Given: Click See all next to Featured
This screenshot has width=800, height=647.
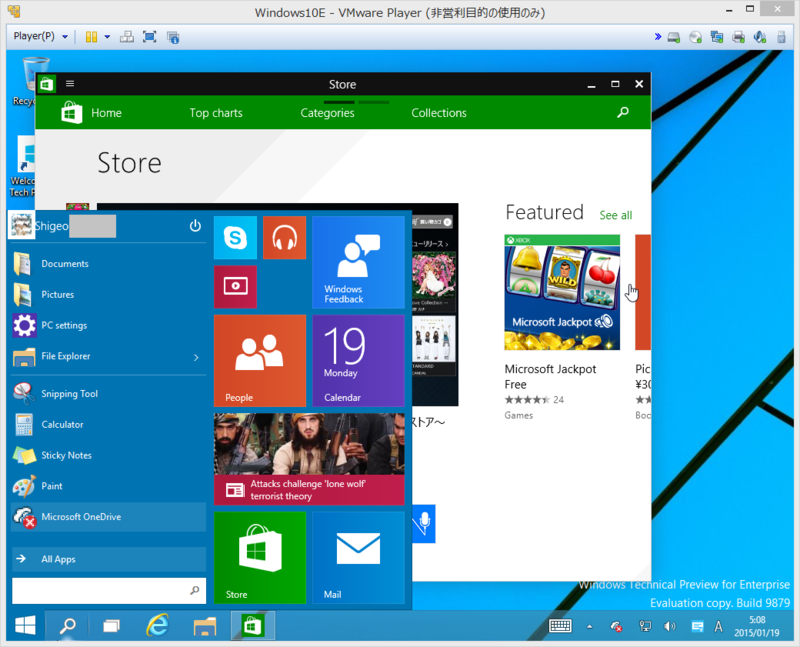Looking at the screenshot, I should pyautogui.click(x=615, y=215).
